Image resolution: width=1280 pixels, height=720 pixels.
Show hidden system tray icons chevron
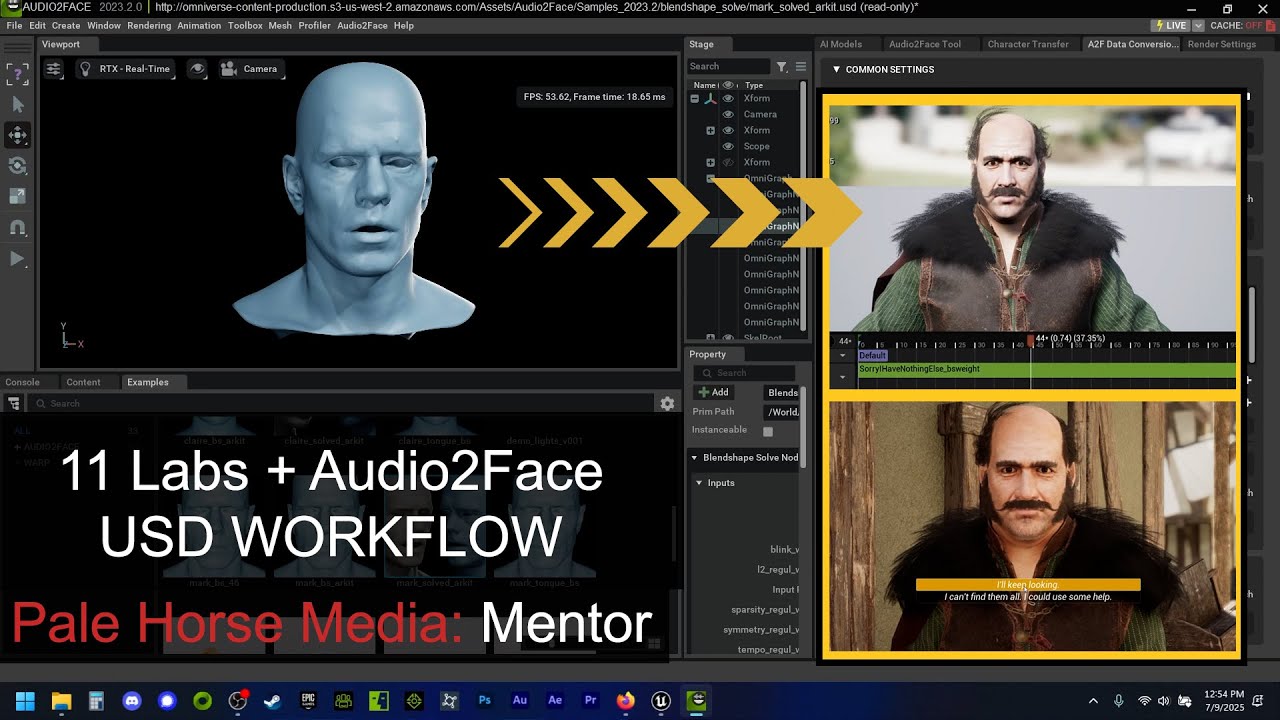[x=1093, y=701]
